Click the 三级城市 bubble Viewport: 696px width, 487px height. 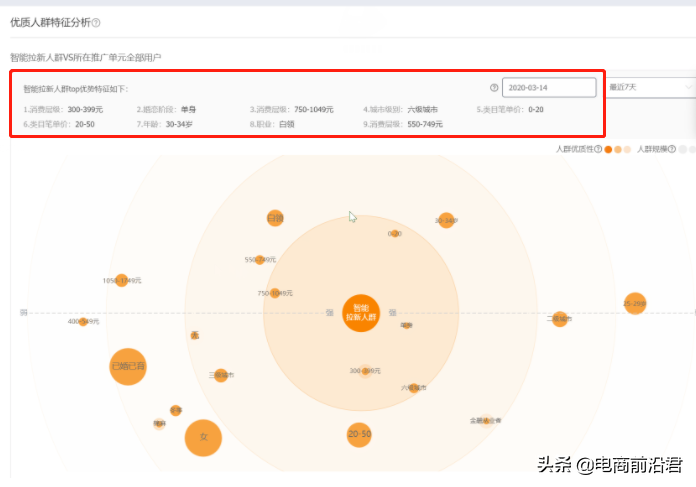pos(221,375)
